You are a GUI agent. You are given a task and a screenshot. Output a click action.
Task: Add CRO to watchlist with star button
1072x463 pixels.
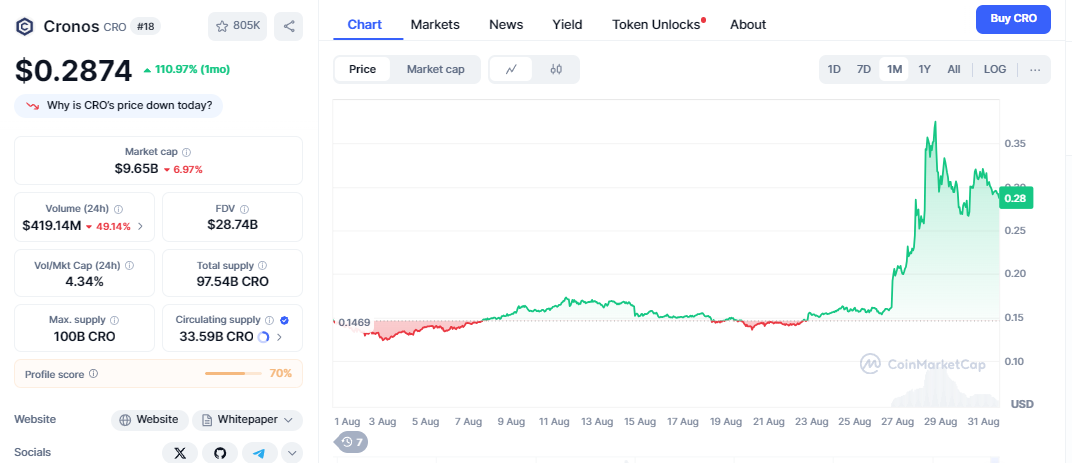click(238, 27)
